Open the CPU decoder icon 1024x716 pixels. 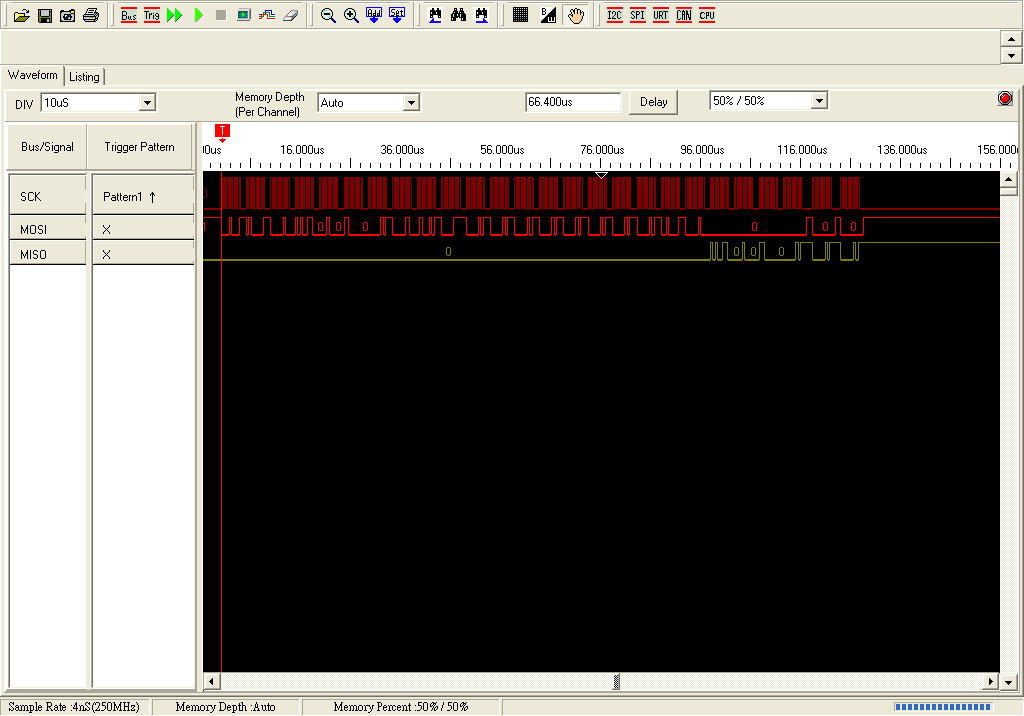click(707, 16)
